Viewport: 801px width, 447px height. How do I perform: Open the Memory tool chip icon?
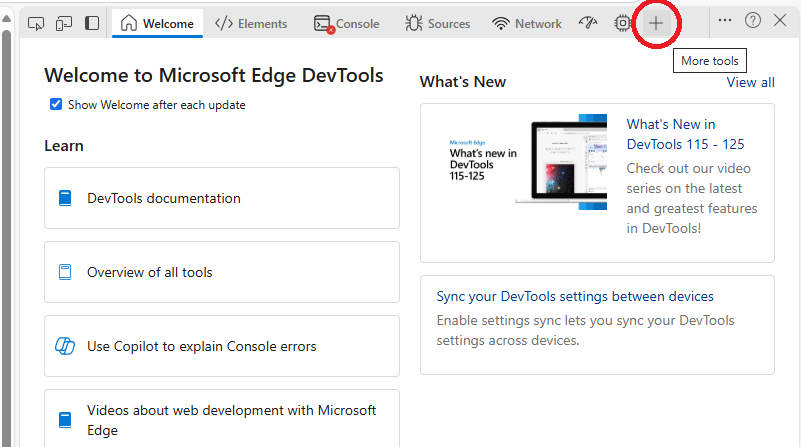coord(622,23)
